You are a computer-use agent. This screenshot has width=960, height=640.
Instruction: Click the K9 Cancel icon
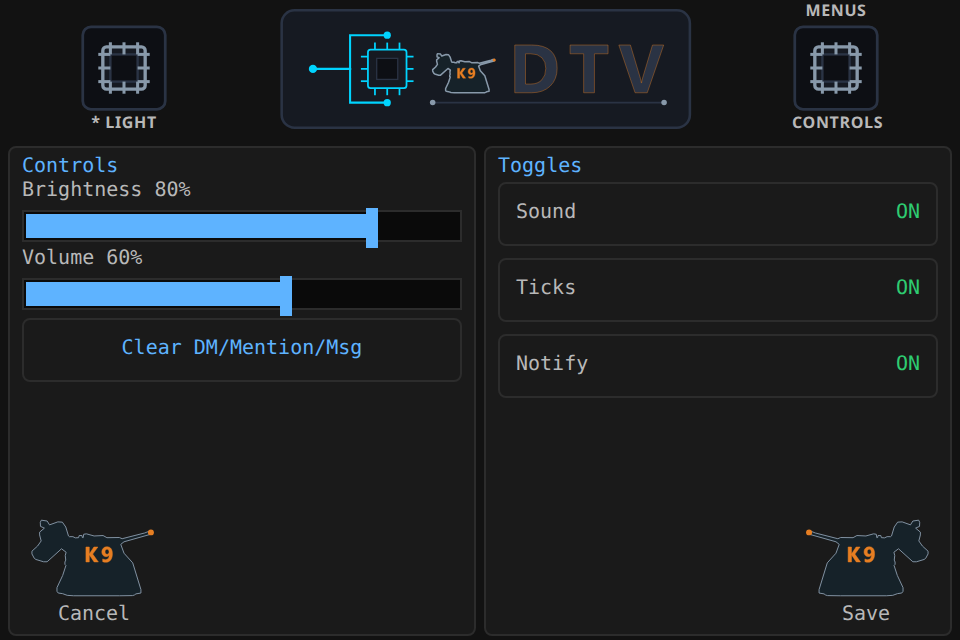click(92, 558)
